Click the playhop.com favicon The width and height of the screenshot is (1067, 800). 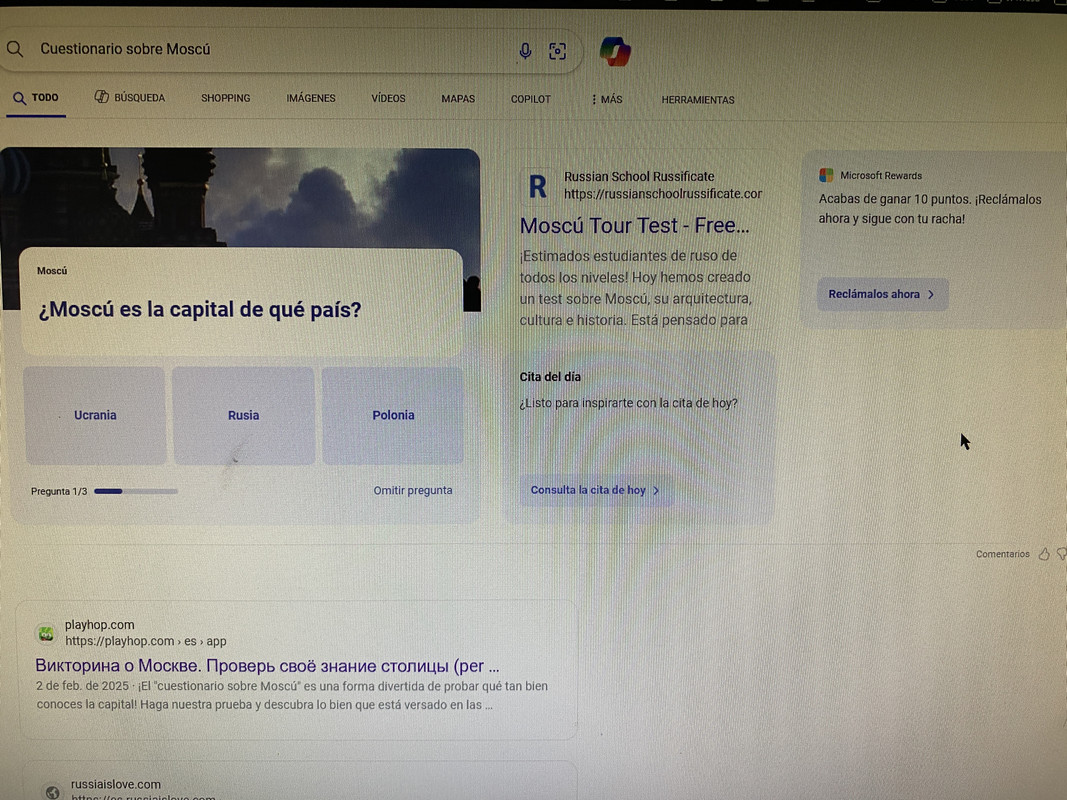(x=46, y=633)
